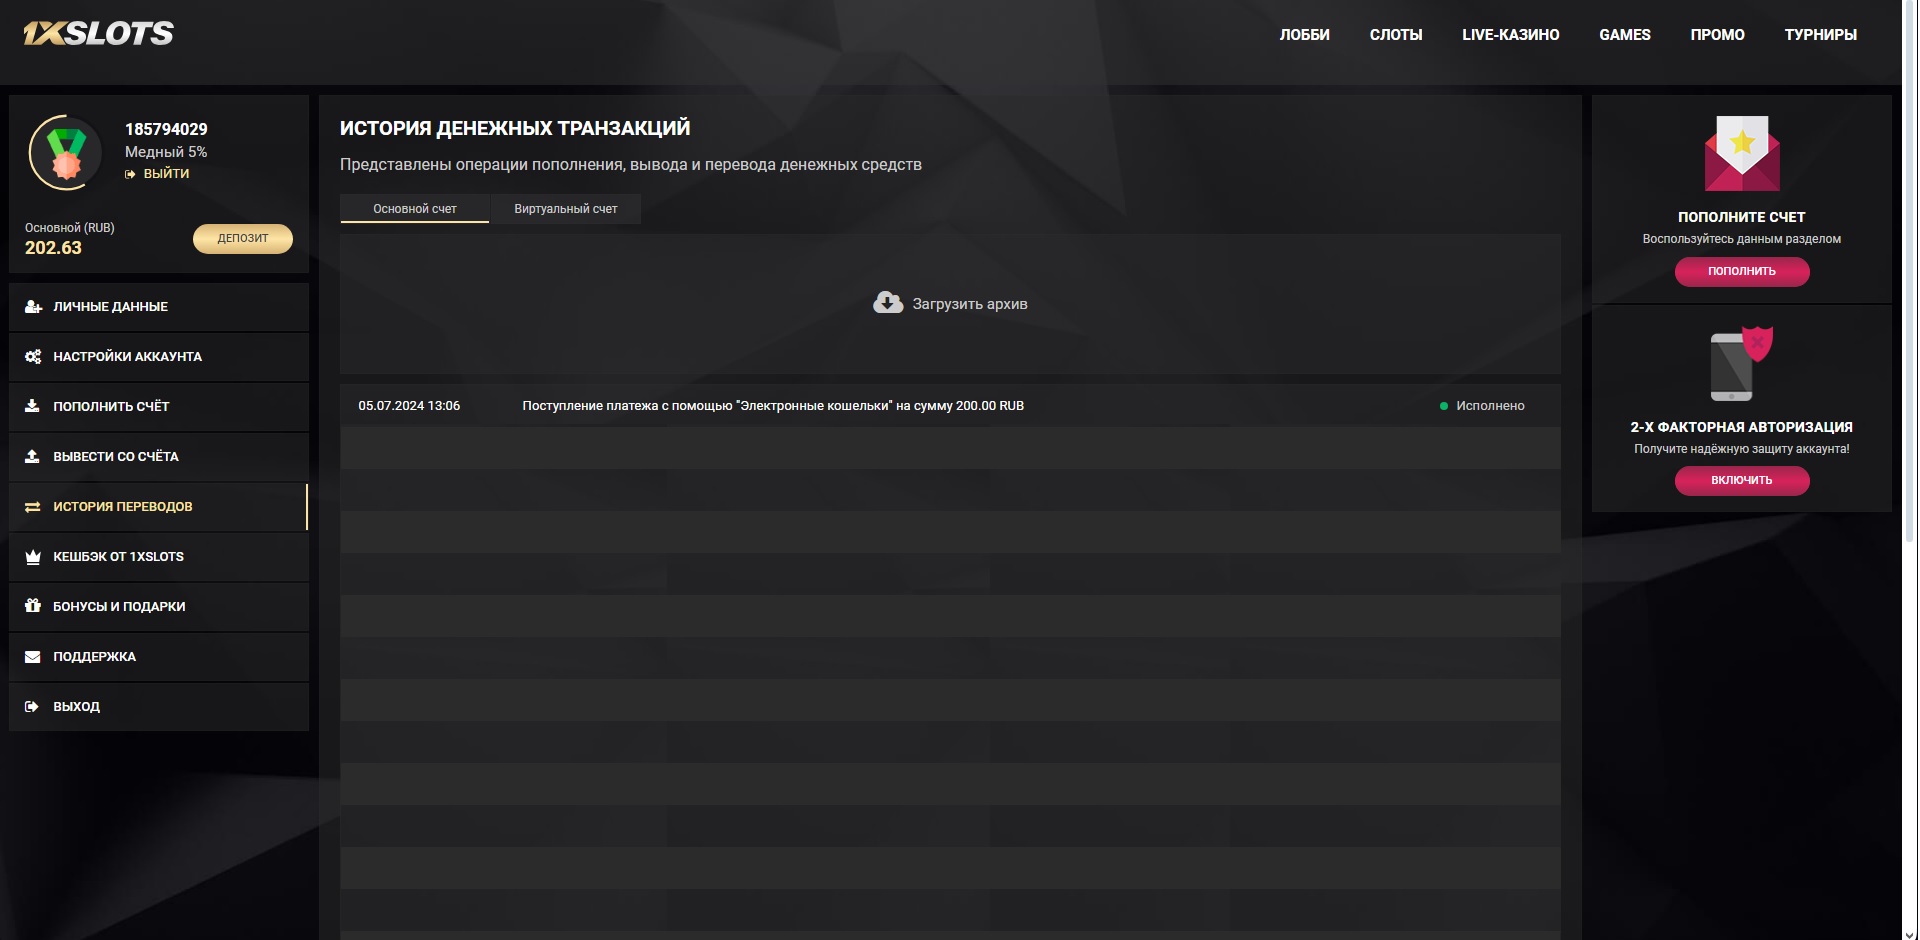The height and width of the screenshot is (940, 1920).
Task: Select the Основной счет tab
Action: [x=414, y=209]
